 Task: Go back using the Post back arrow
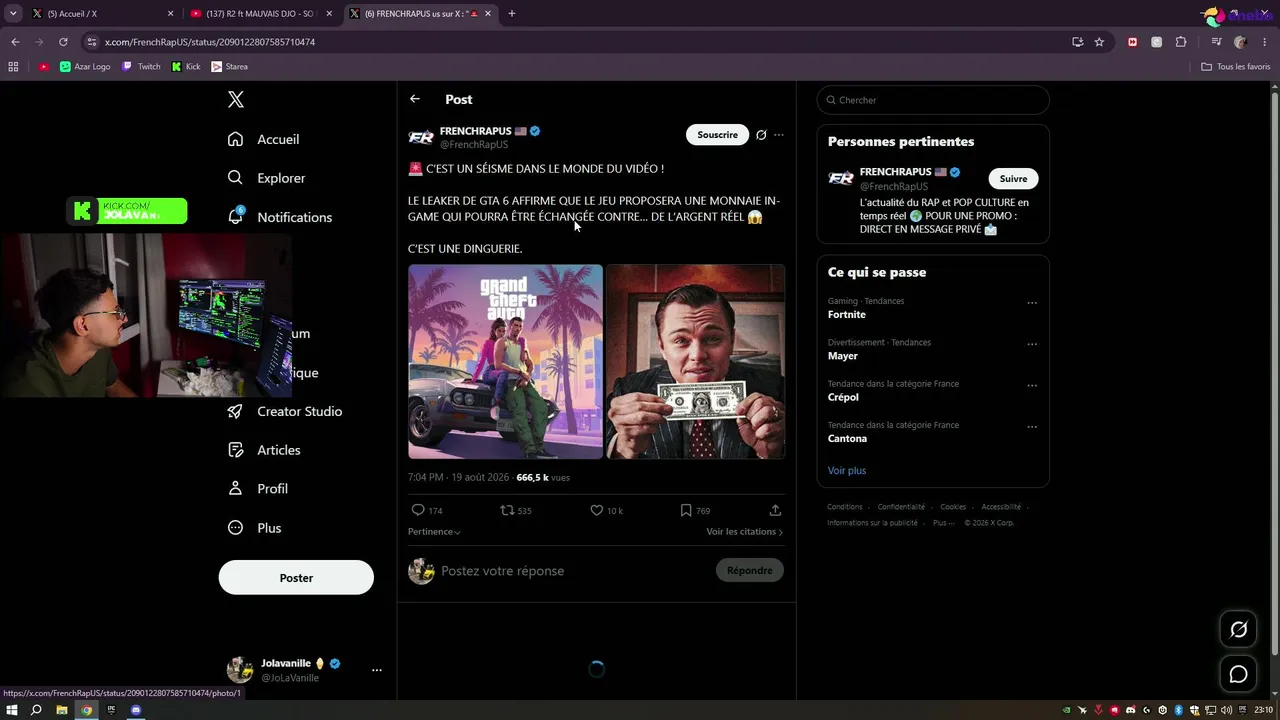tap(415, 99)
